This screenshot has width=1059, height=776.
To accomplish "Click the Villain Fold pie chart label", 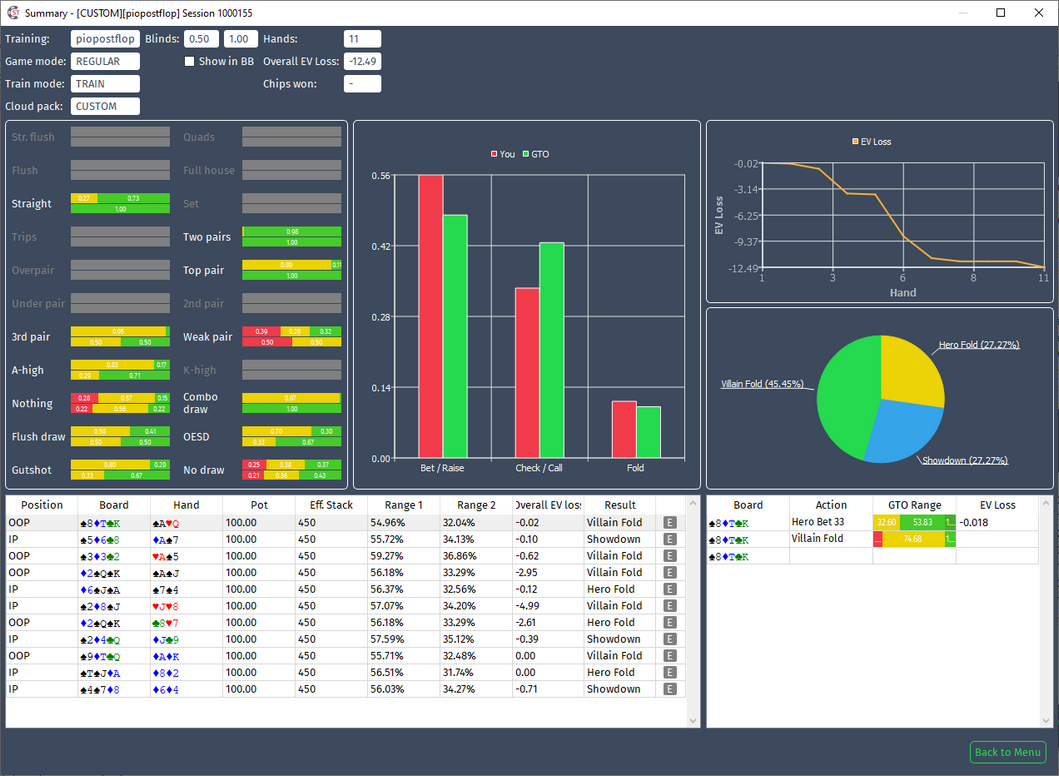I will (x=762, y=384).
